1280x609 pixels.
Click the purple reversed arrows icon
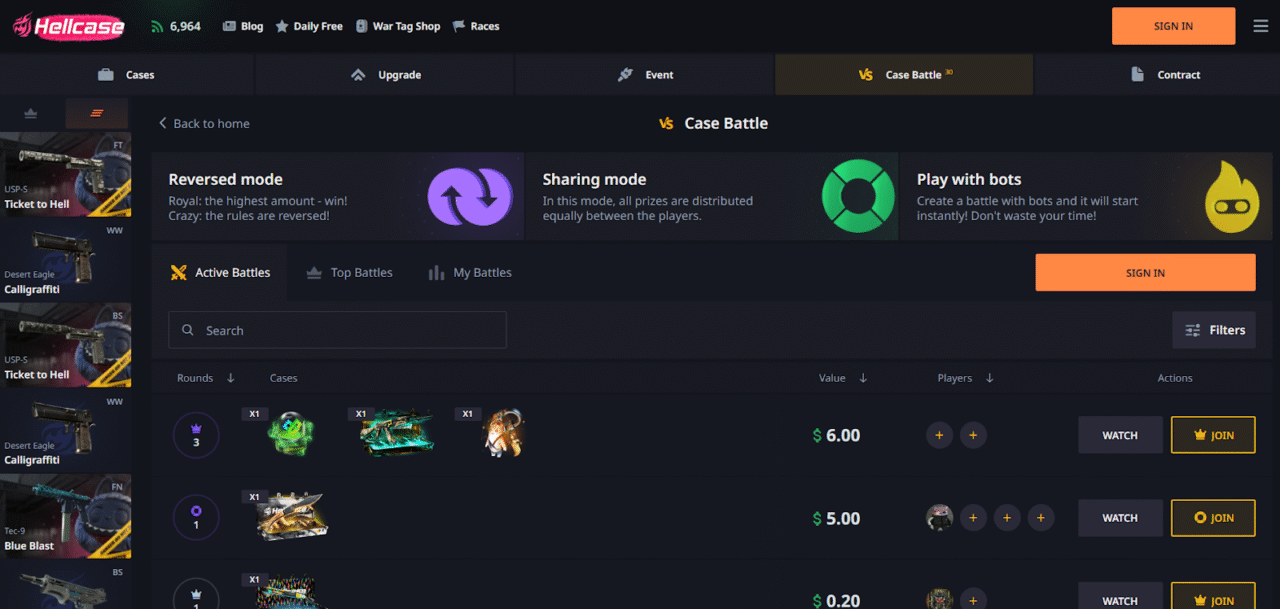[469, 196]
